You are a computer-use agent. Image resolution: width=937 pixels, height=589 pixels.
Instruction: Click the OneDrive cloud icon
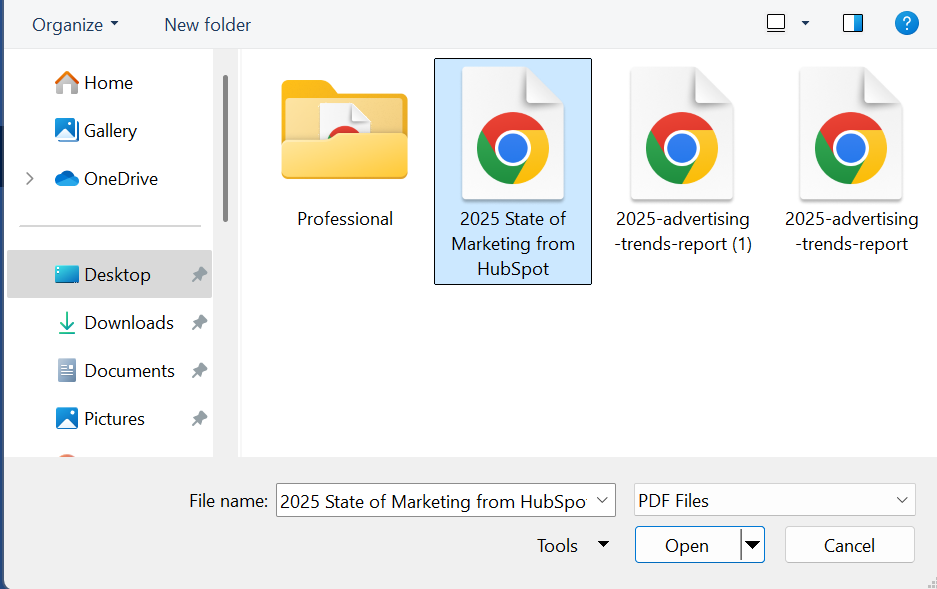[x=67, y=179]
